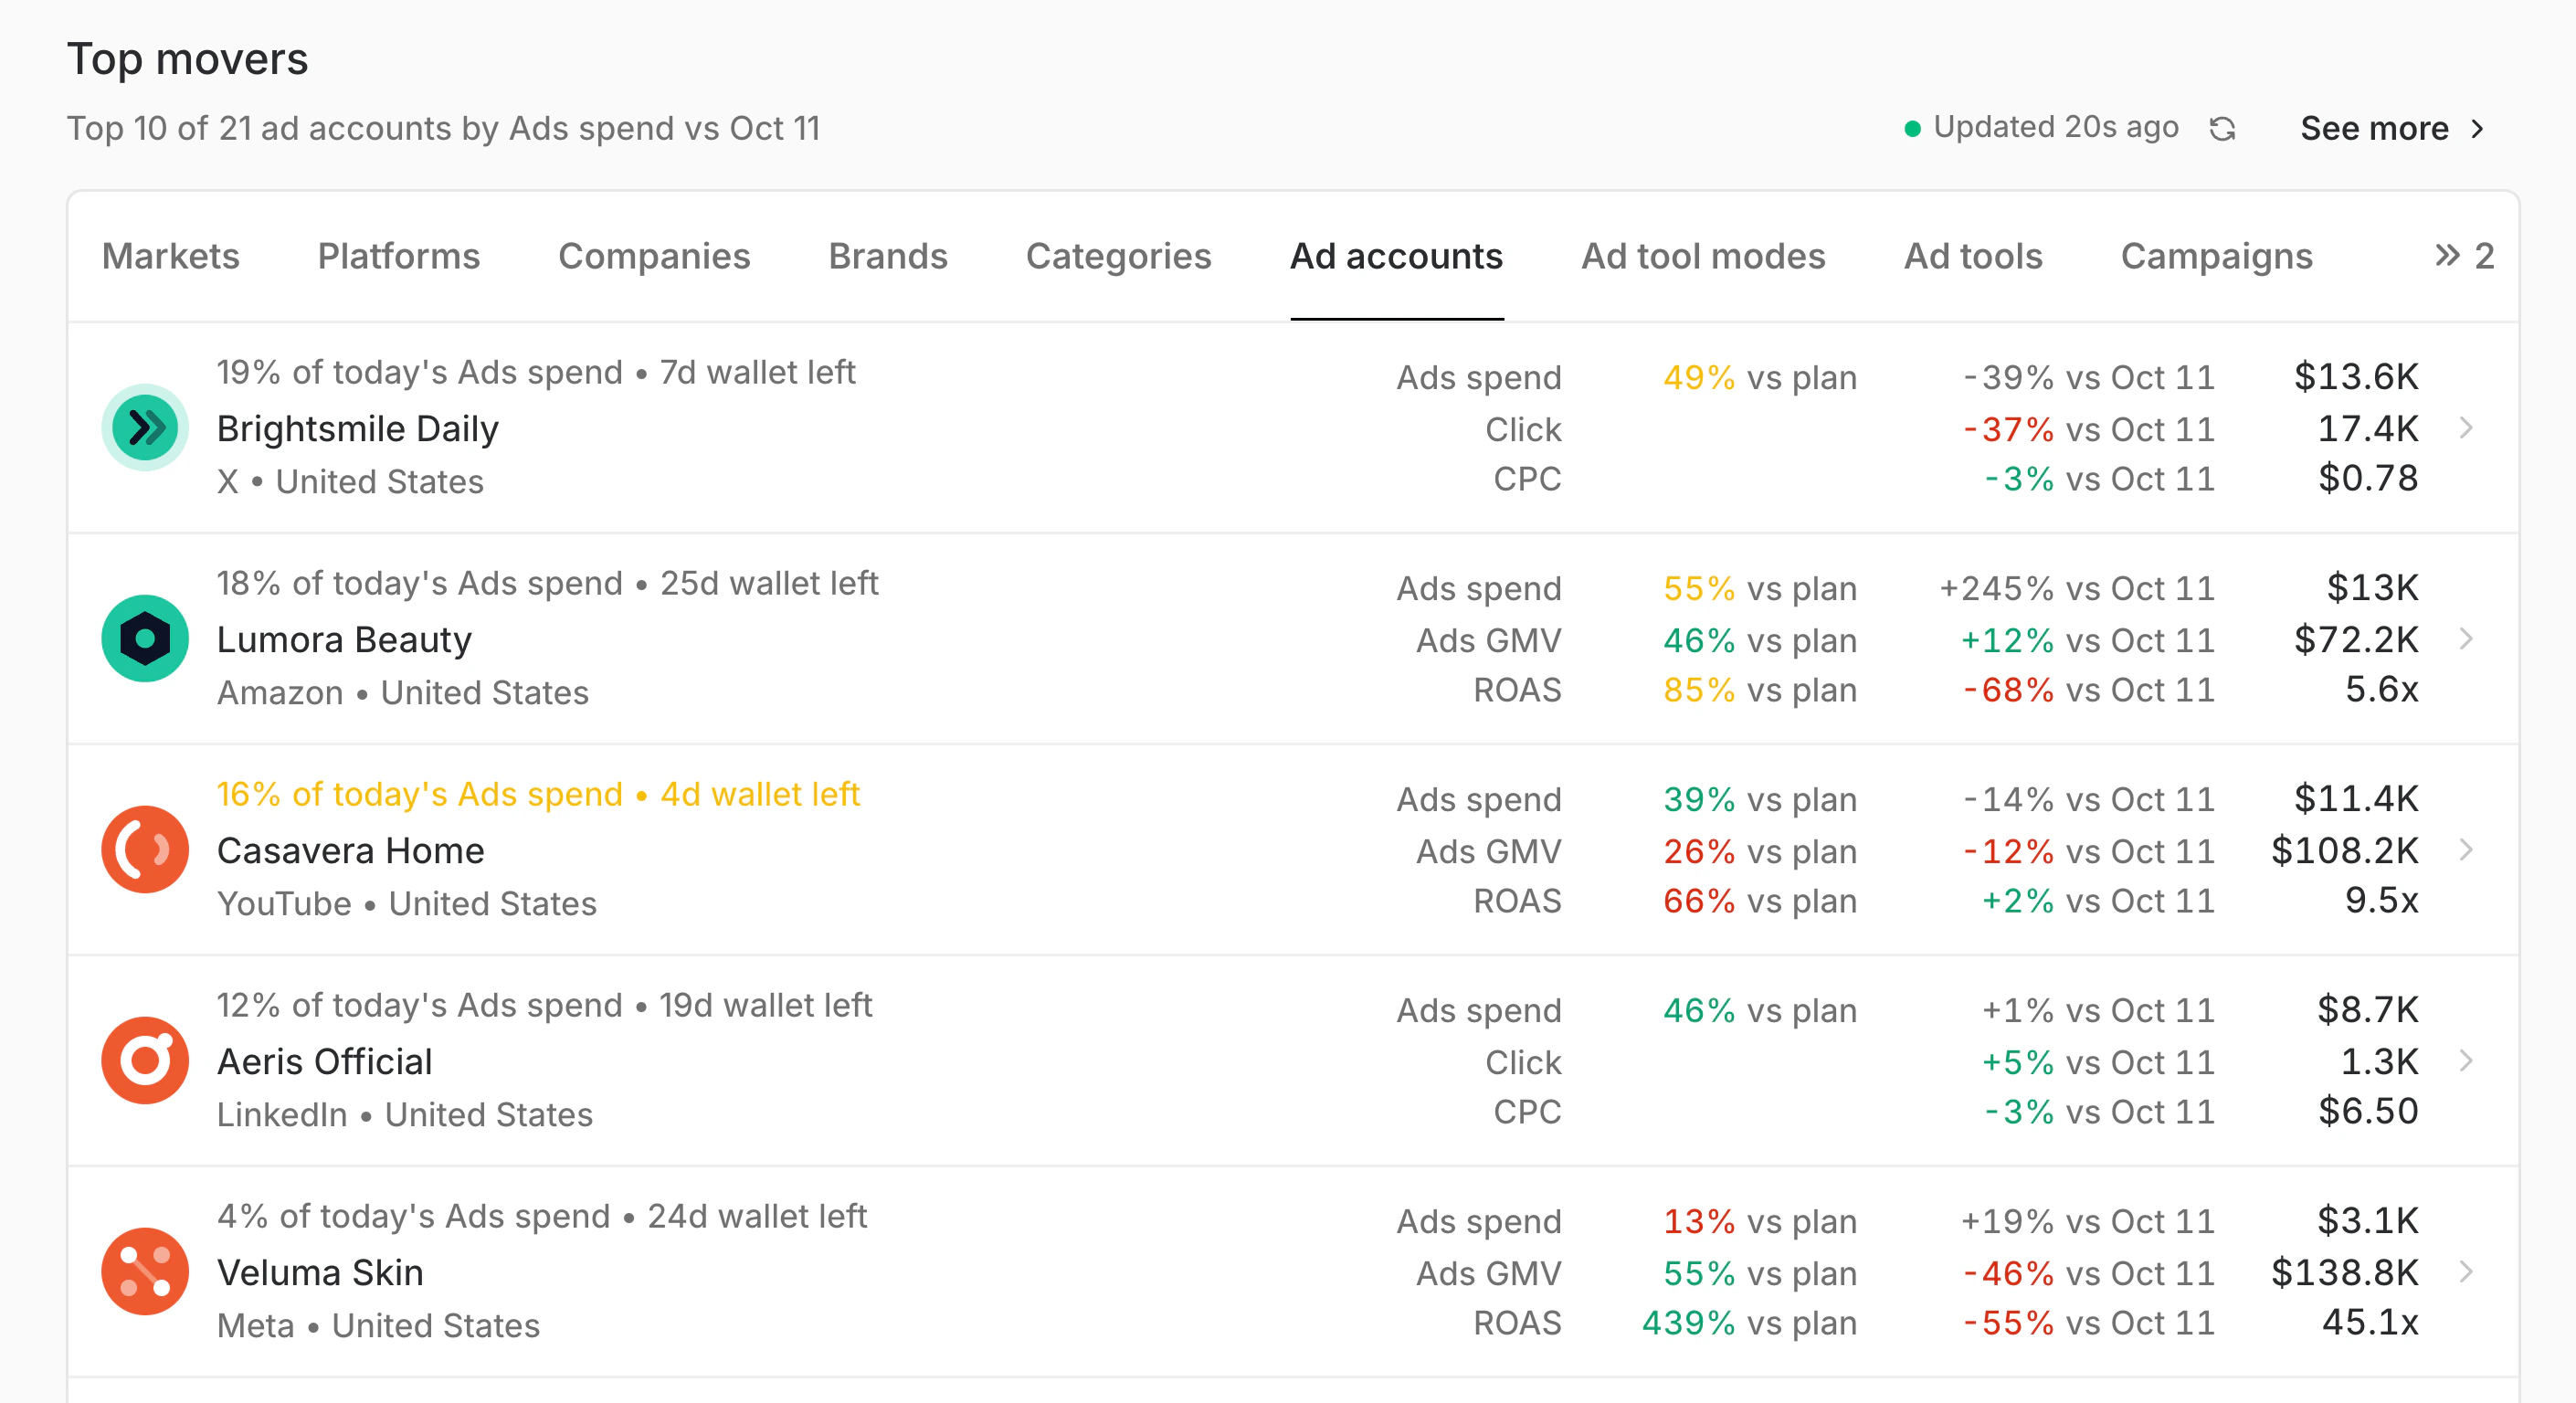The width and height of the screenshot is (2576, 1403).
Task: Switch to the Brands tab
Action: 888,257
